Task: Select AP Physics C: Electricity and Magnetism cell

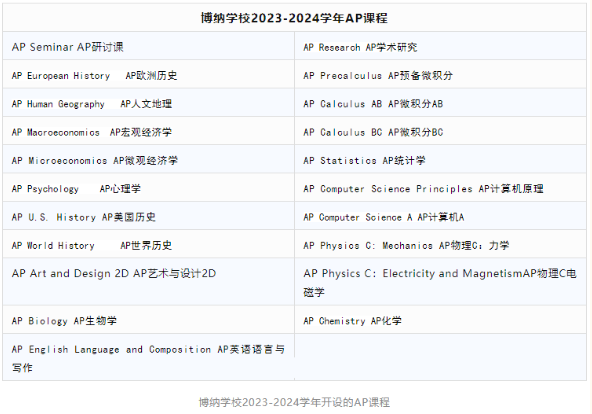Action: pyautogui.click(x=441, y=282)
